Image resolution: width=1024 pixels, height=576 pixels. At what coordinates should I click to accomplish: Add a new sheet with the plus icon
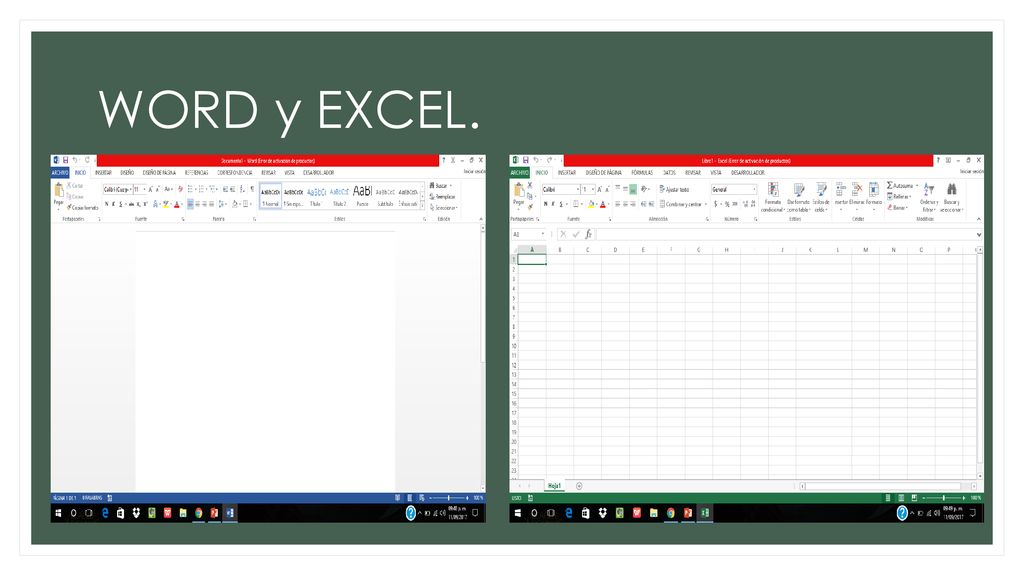click(579, 486)
